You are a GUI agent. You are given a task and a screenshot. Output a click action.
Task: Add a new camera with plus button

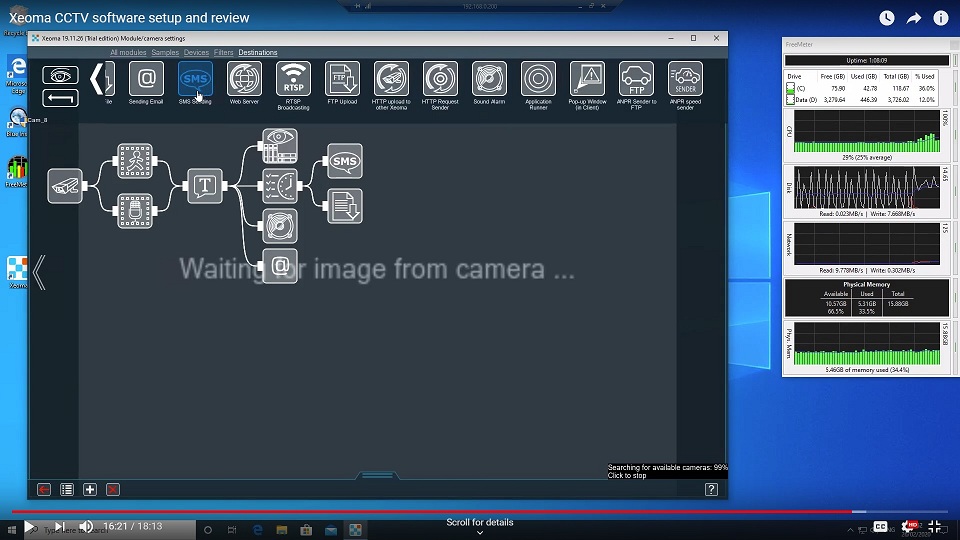point(90,489)
